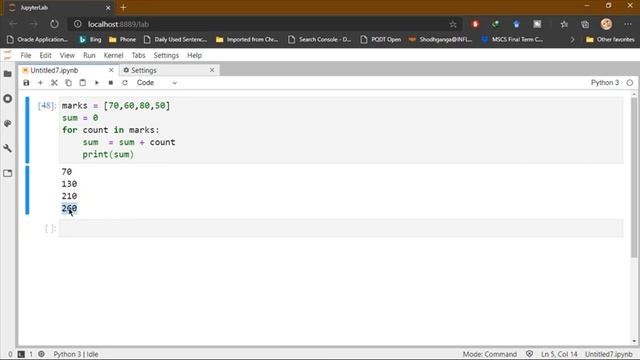Open the File menu
The image size is (640, 360).
[x=26, y=55]
